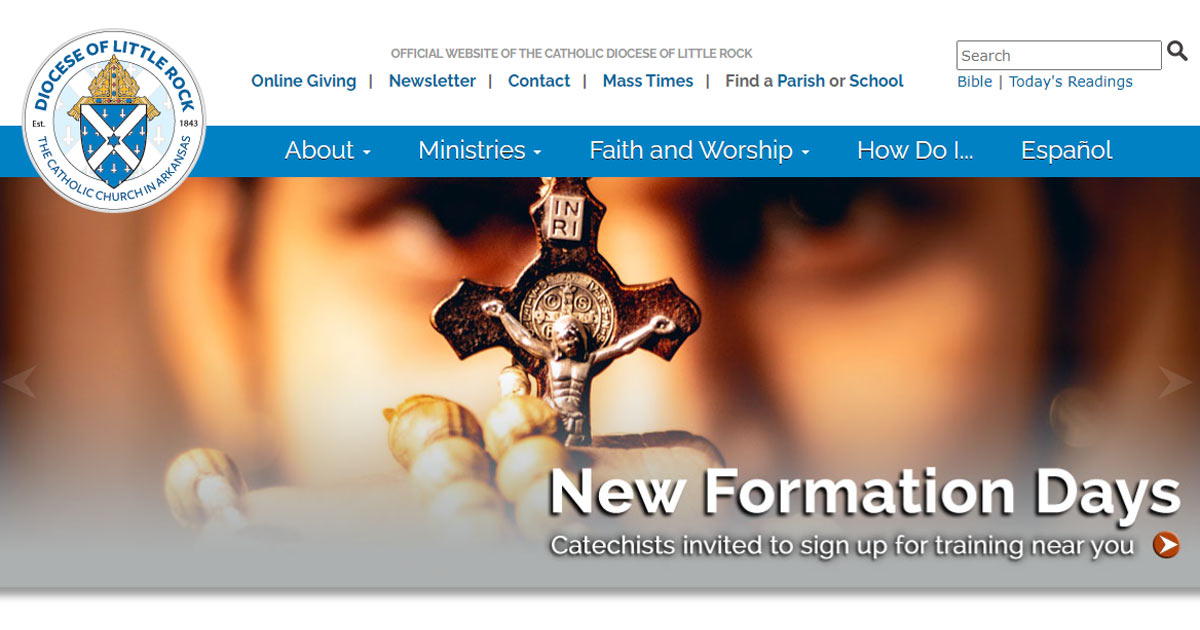Click the Parish link
Viewport: 1200px width, 630px height.
pos(801,81)
